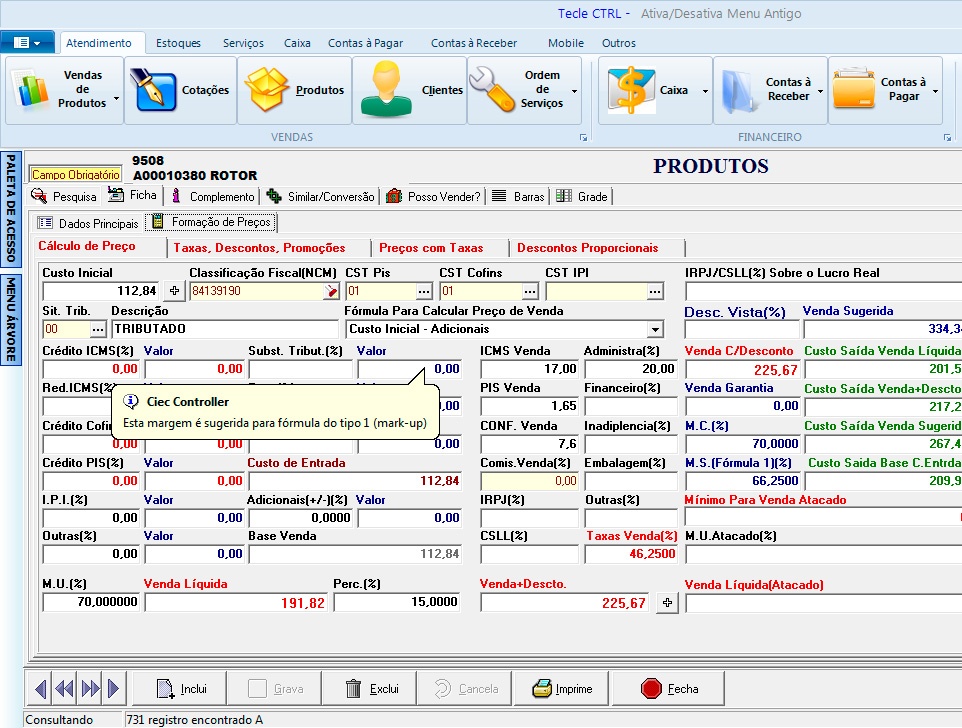This screenshot has width=962, height=728.
Task: Open the CST Pis lookup button
Action: tap(424, 291)
